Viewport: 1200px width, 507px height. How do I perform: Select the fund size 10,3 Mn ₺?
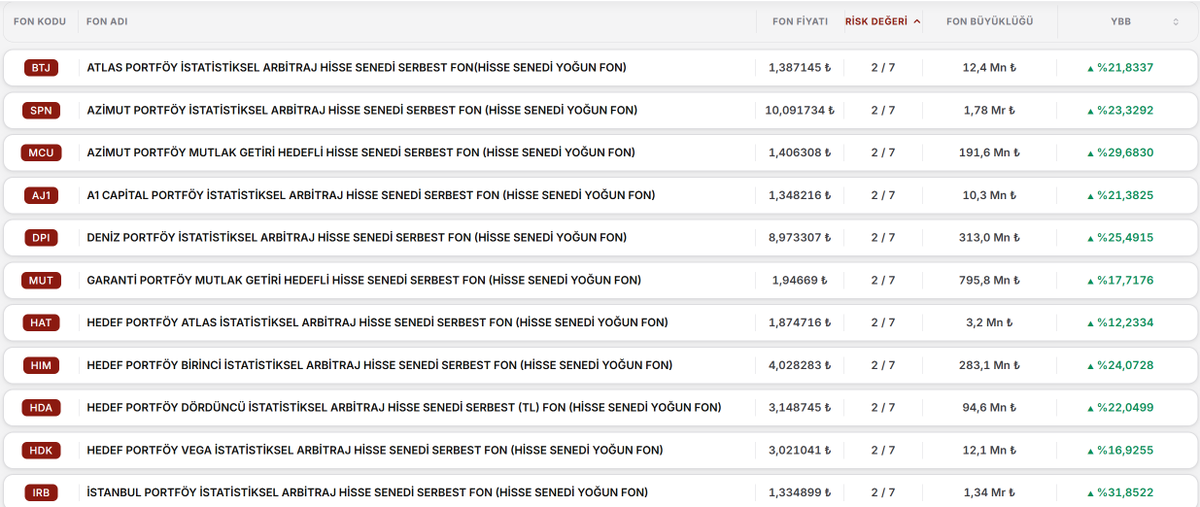pyautogui.click(x=990, y=195)
